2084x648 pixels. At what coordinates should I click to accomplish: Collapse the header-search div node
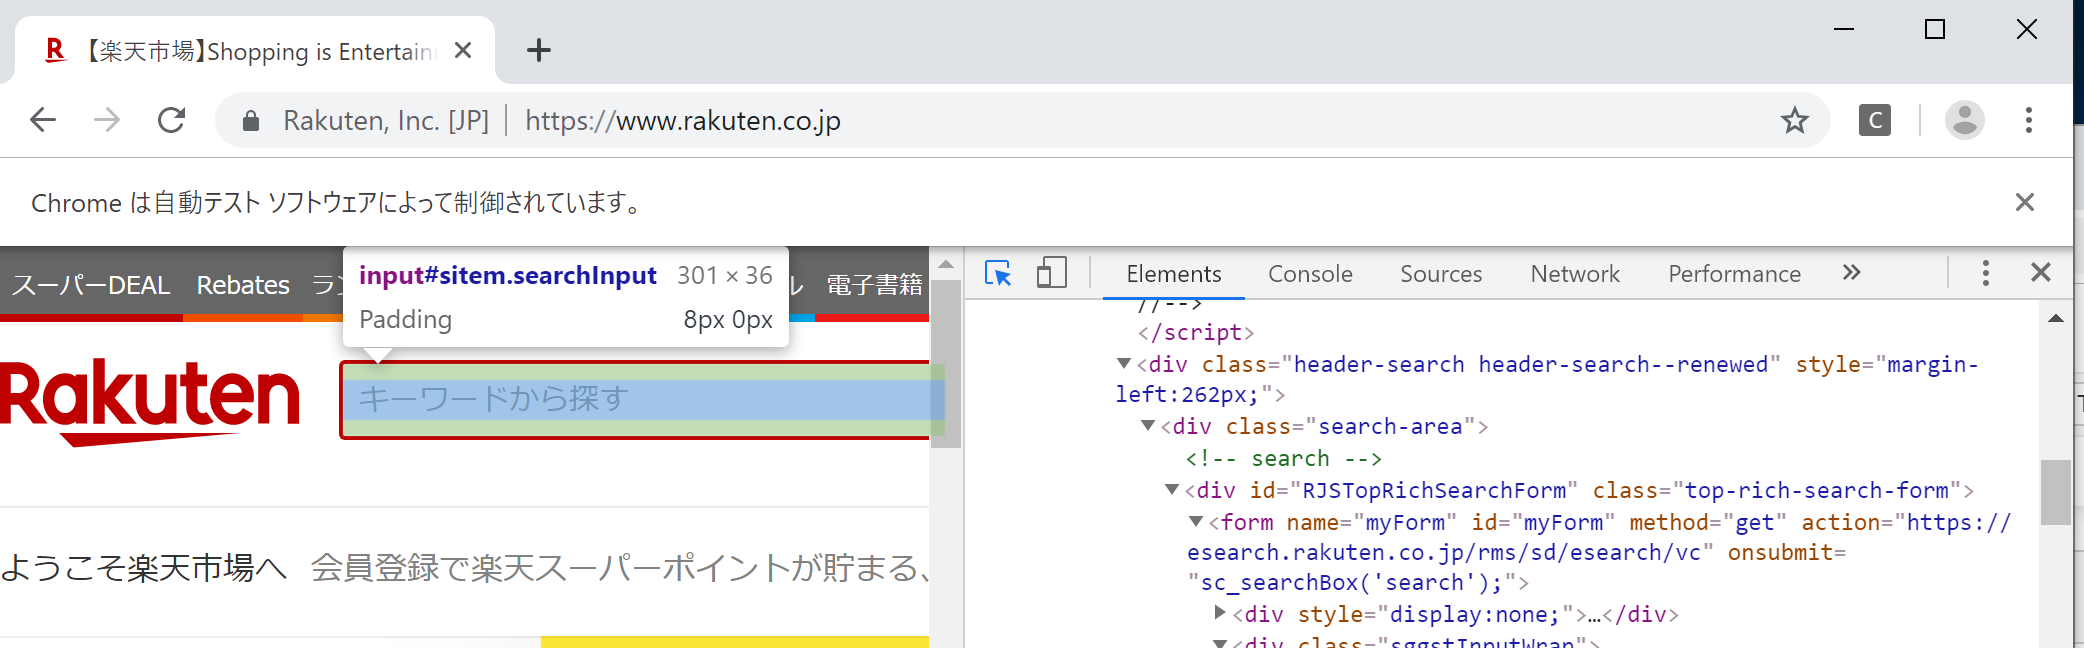click(x=1124, y=364)
